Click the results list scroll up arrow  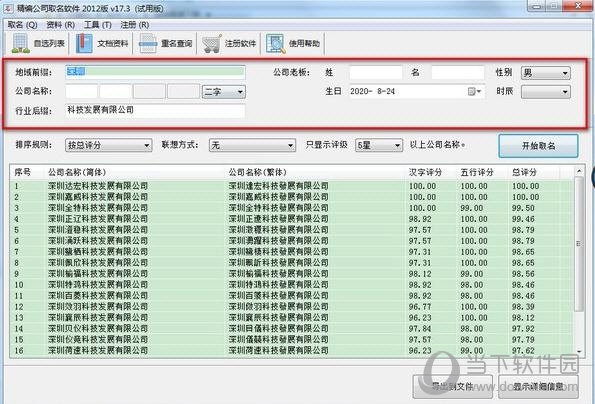click(x=579, y=171)
